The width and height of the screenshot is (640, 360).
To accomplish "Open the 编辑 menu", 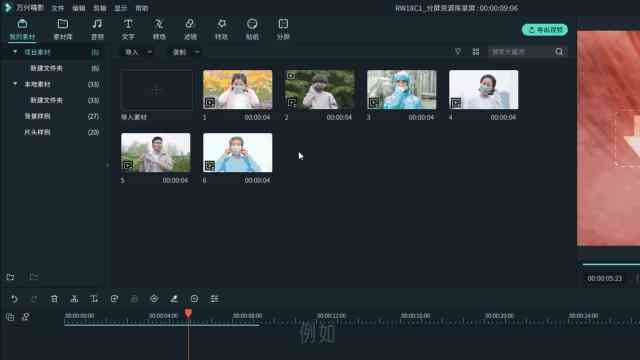I will tap(79, 8).
